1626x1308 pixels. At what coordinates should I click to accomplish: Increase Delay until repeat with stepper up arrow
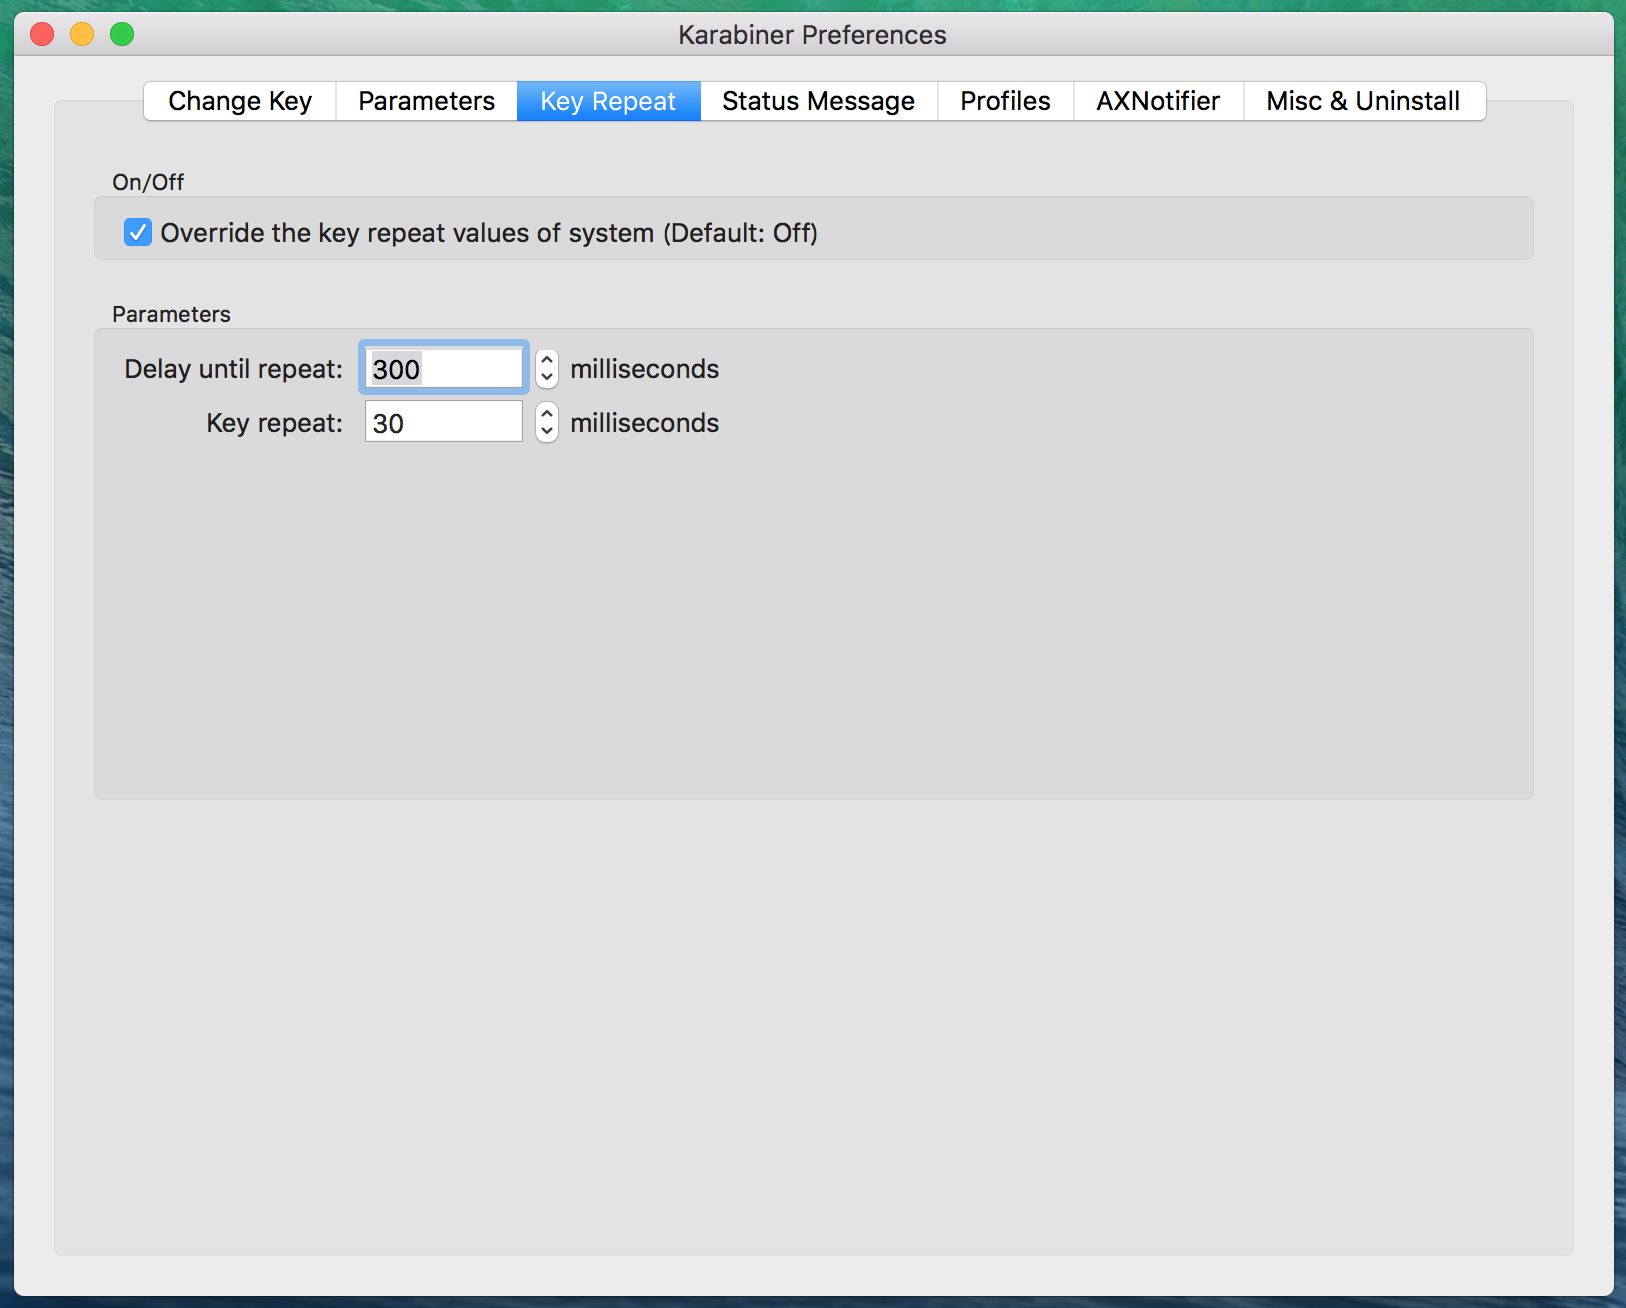(547, 360)
